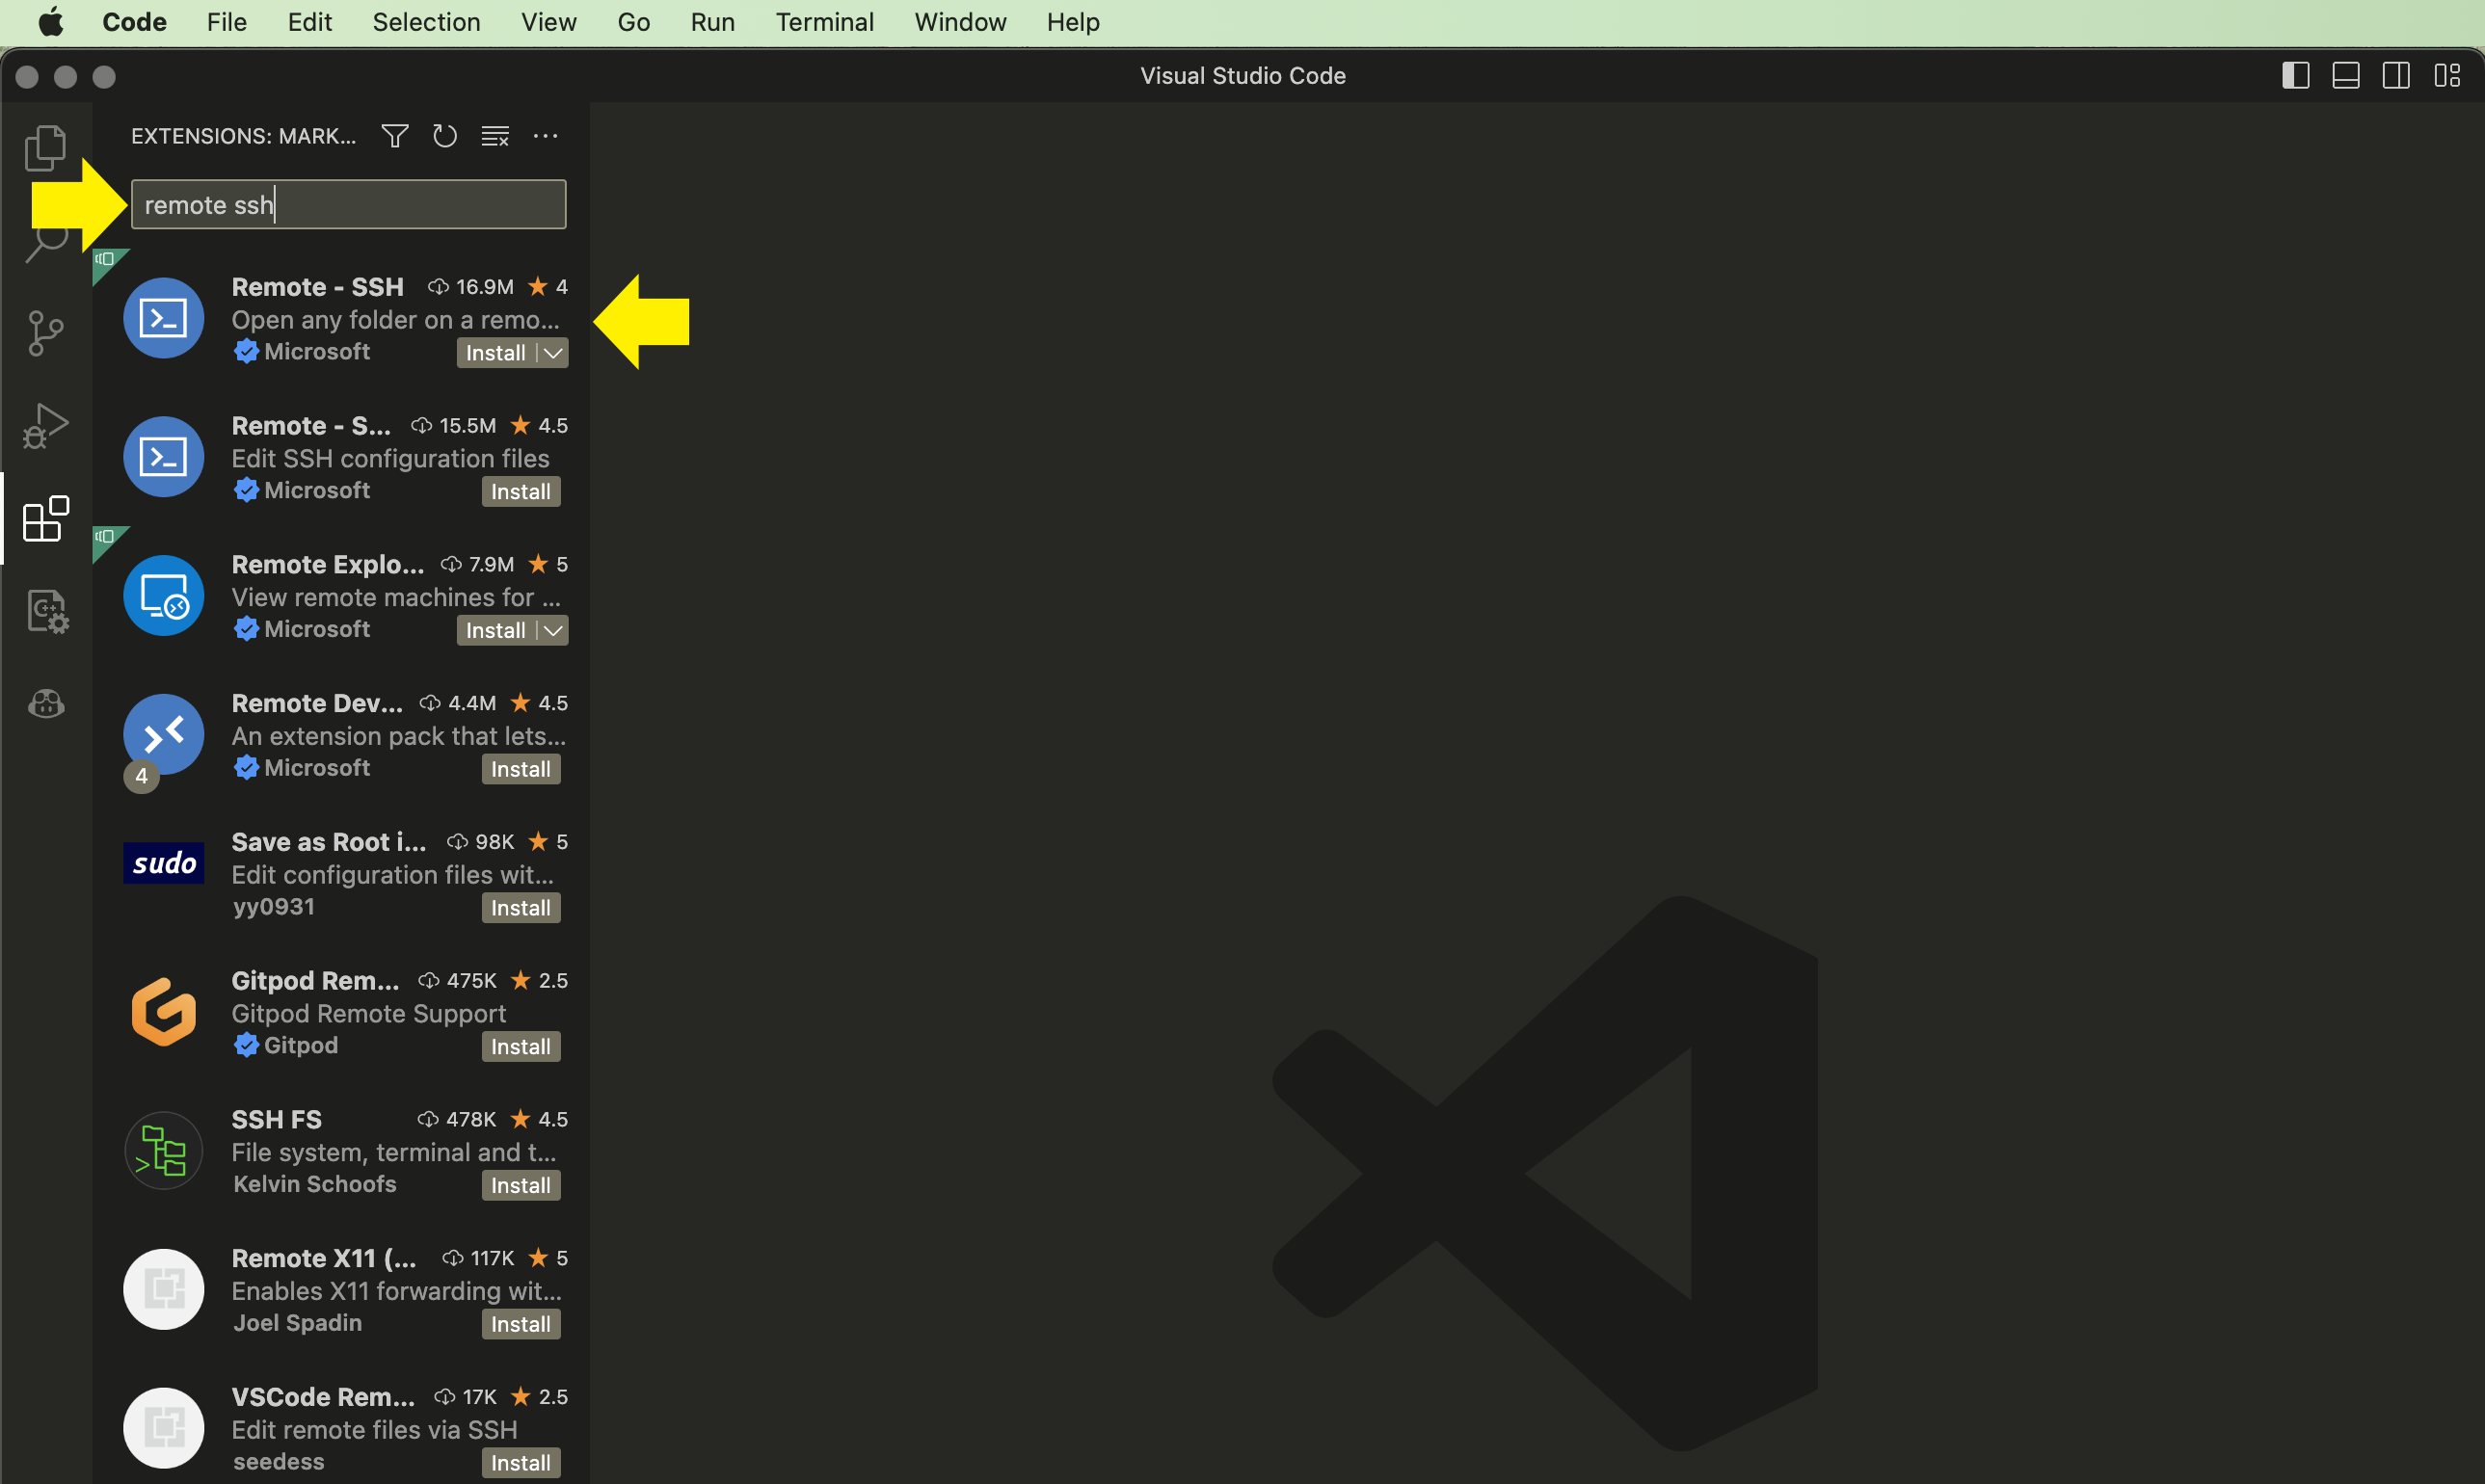Select the 'Gitpod Rem...' extension title
Screen dimensions: 2485x1484
point(315,981)
